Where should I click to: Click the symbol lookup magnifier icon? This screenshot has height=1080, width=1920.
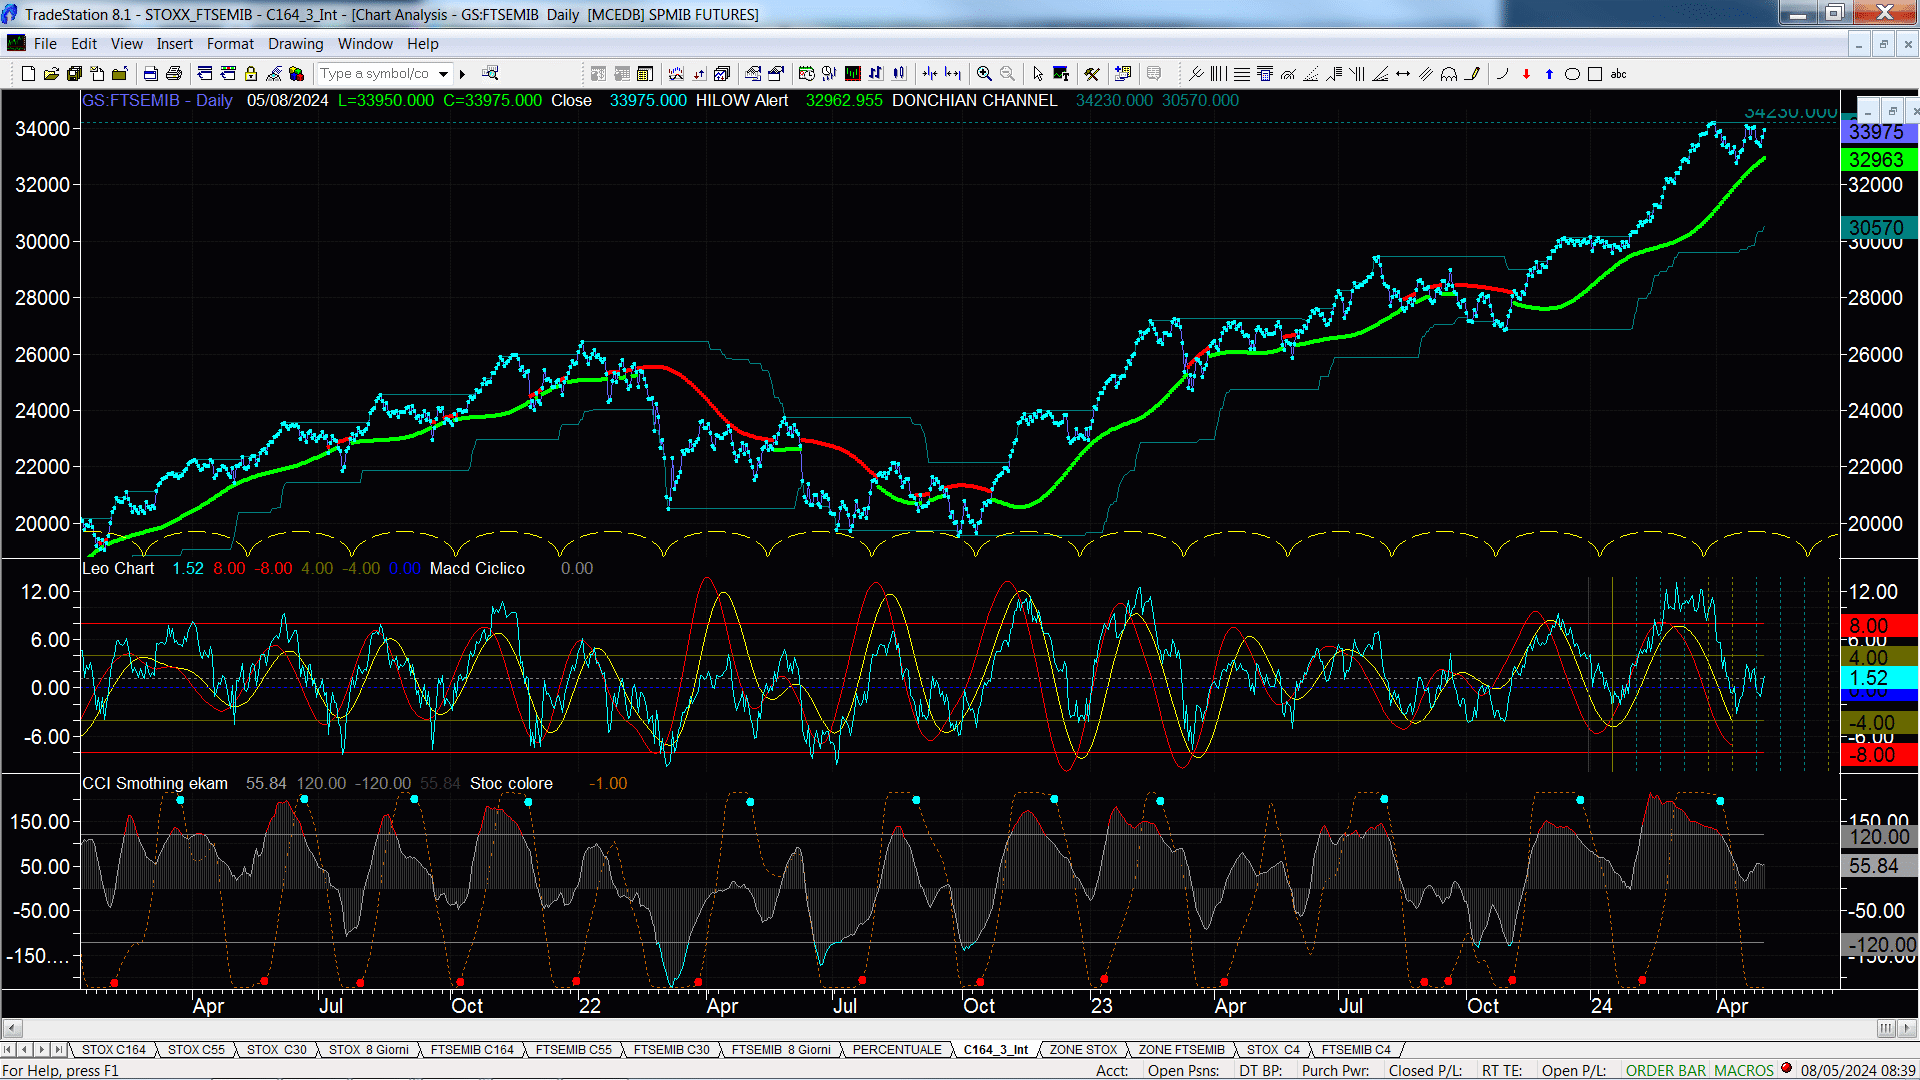pos(490,73)
